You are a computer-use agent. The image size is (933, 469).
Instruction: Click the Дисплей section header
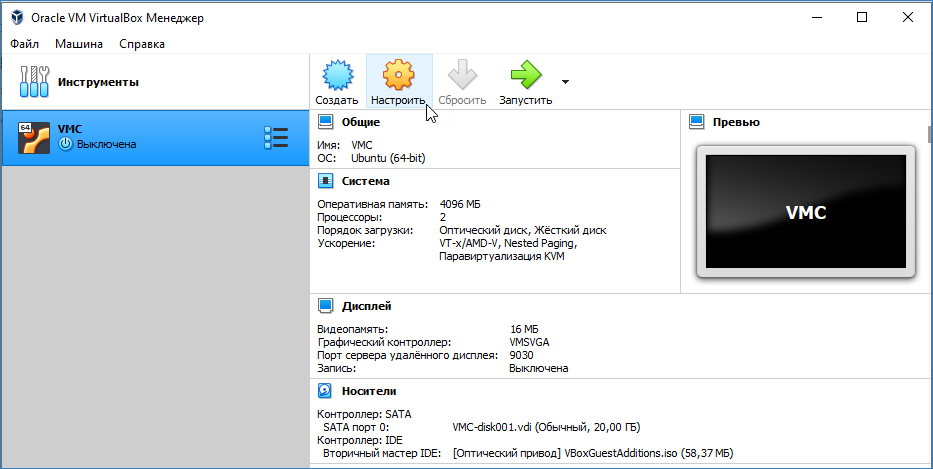click(x=366, y=306)
